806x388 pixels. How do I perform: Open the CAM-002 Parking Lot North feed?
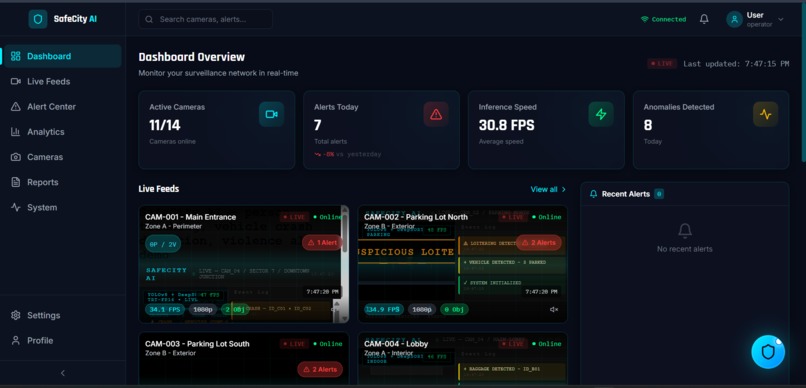click(x=463, y=264)
